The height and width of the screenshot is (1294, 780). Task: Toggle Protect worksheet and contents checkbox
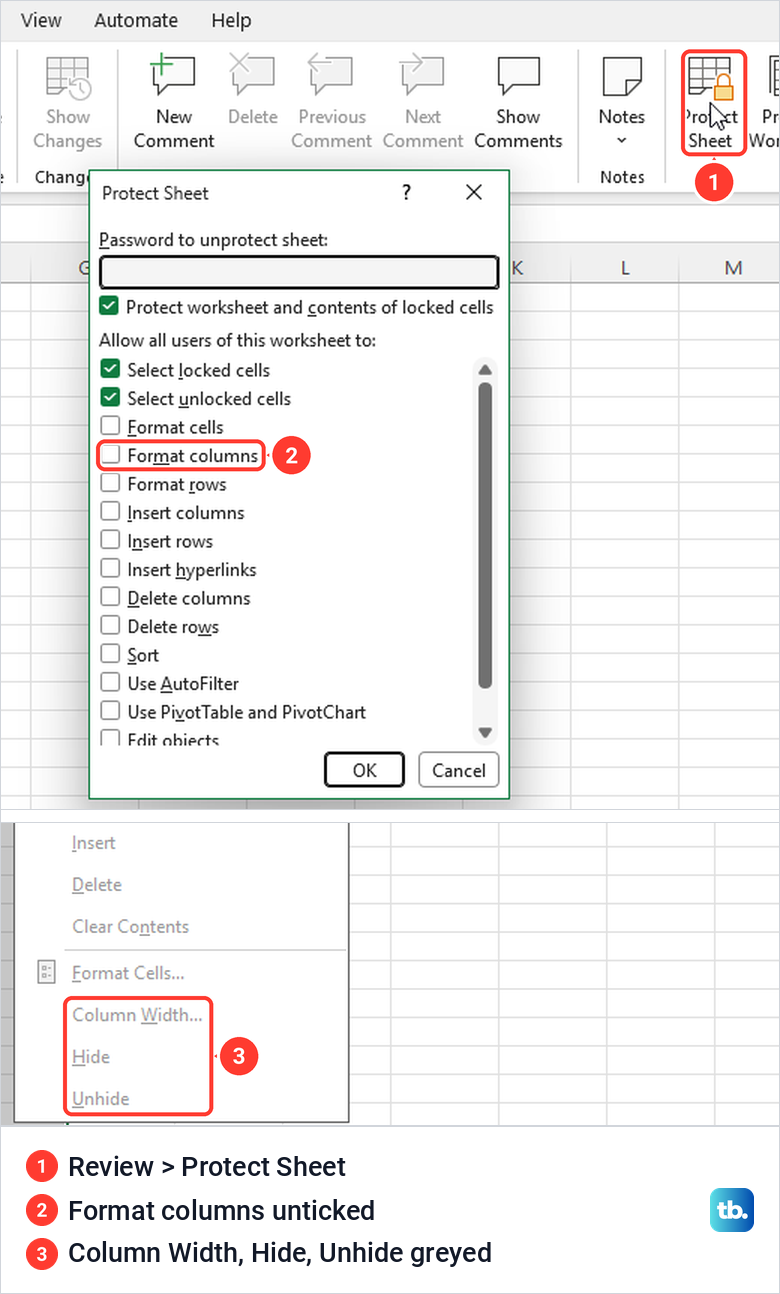point(109,307)
